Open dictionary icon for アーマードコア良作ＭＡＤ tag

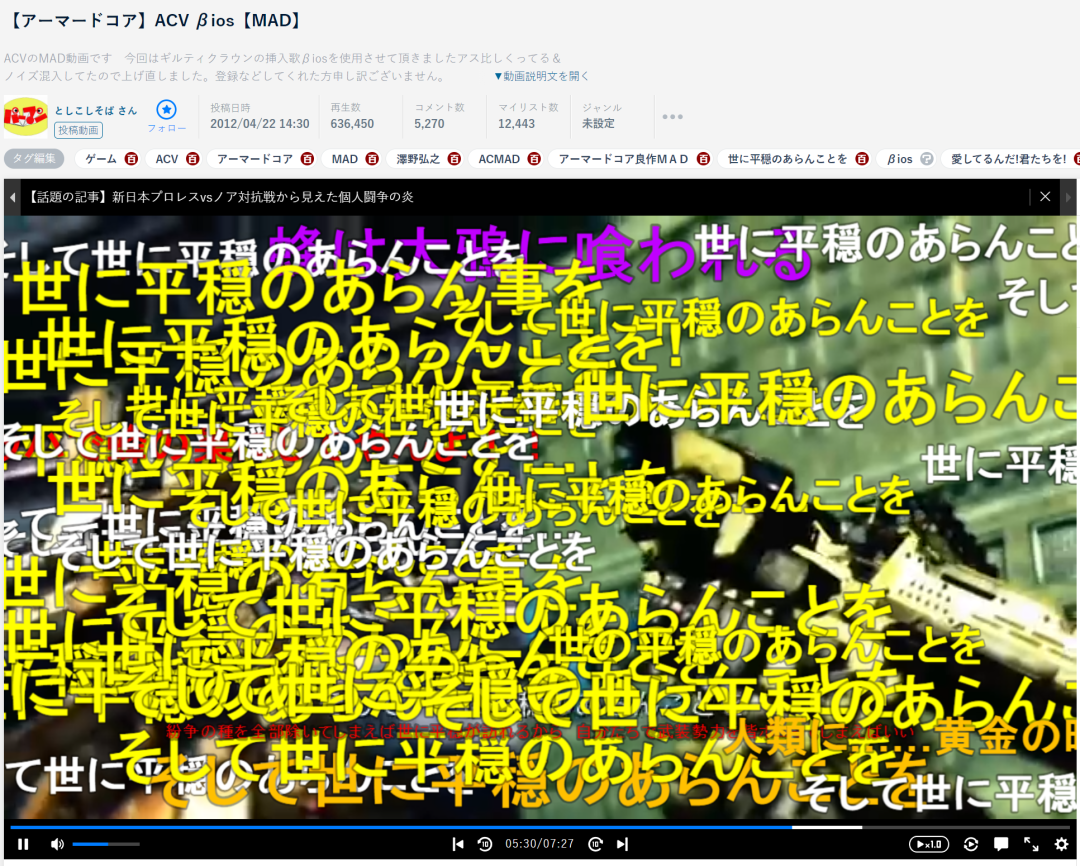coord(703,159)
